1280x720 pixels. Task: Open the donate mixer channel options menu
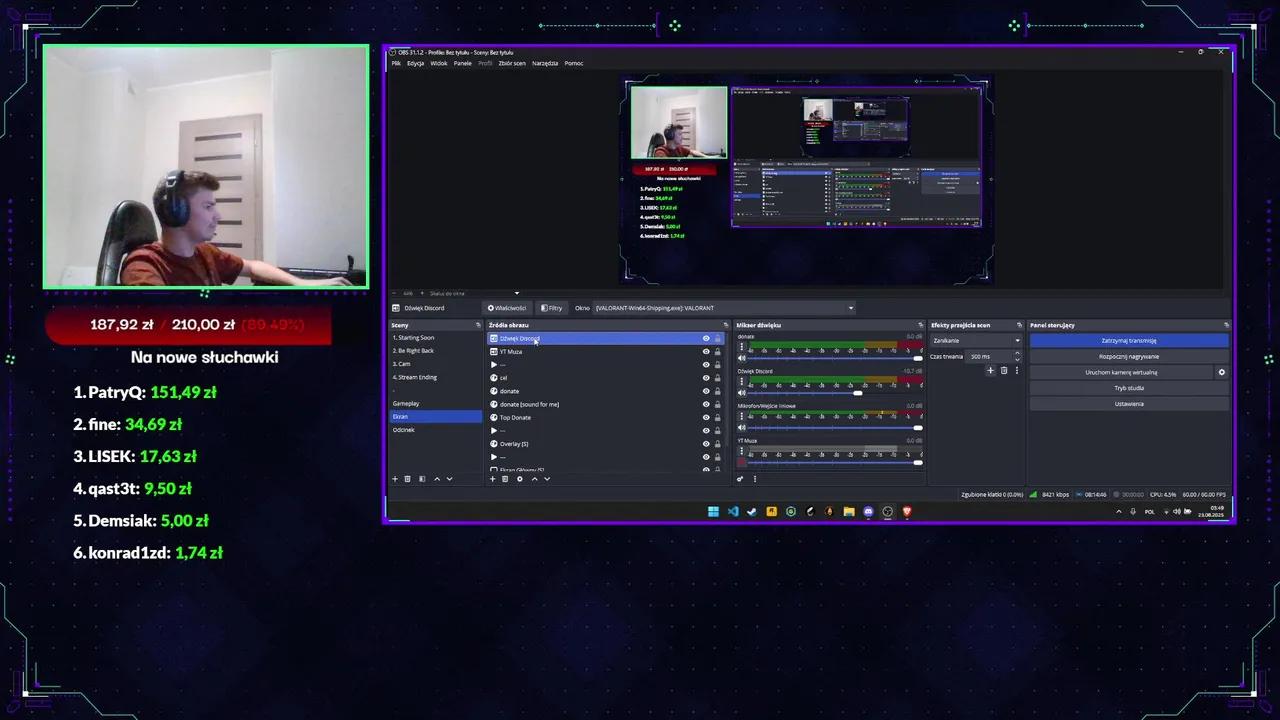(x=741, y=347)
